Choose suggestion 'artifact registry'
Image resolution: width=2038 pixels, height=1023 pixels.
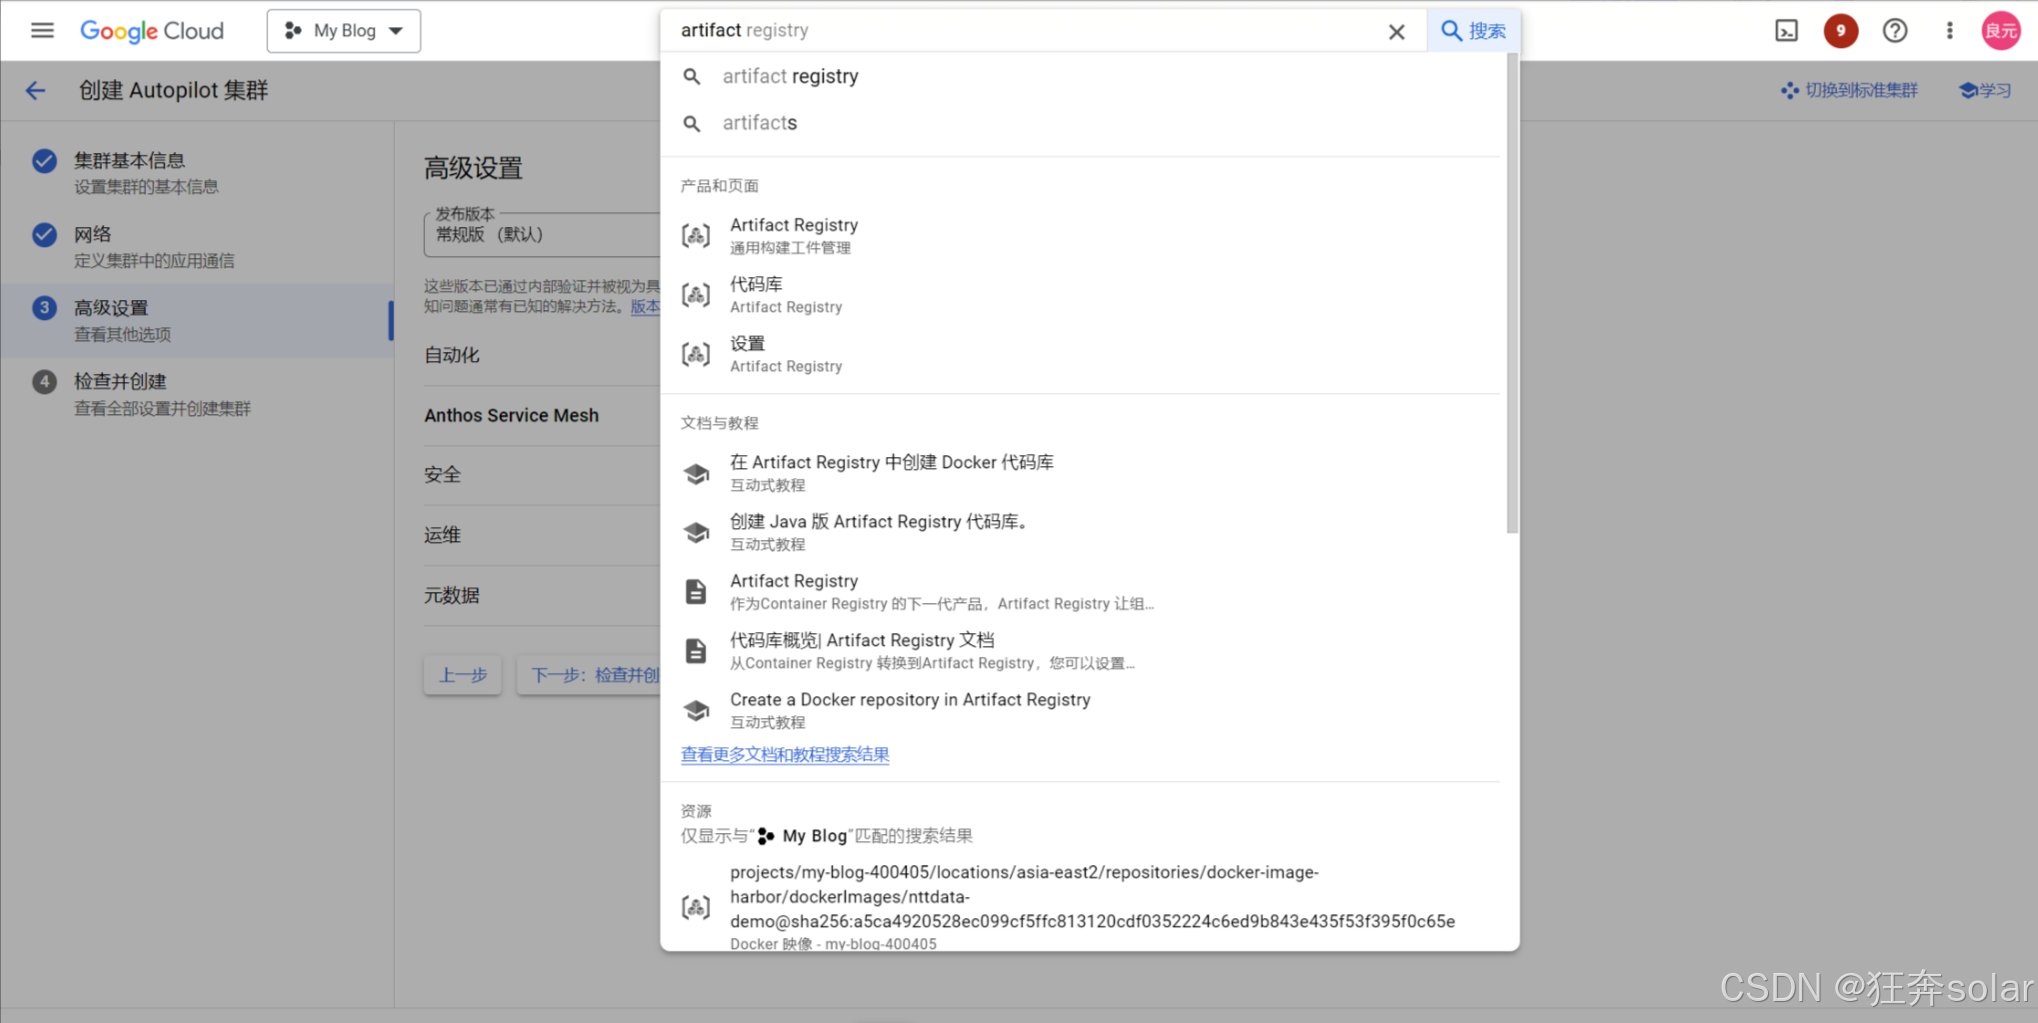1080,76
